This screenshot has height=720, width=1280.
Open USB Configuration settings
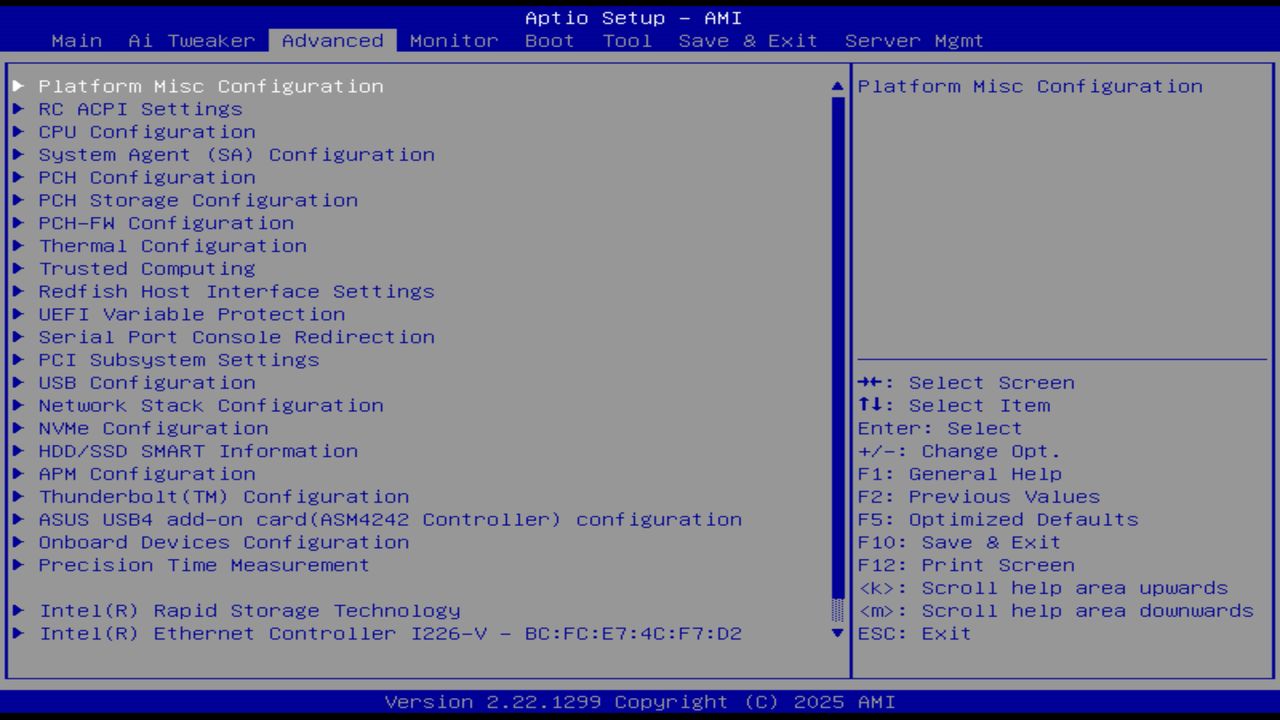[x=147, y=382]
